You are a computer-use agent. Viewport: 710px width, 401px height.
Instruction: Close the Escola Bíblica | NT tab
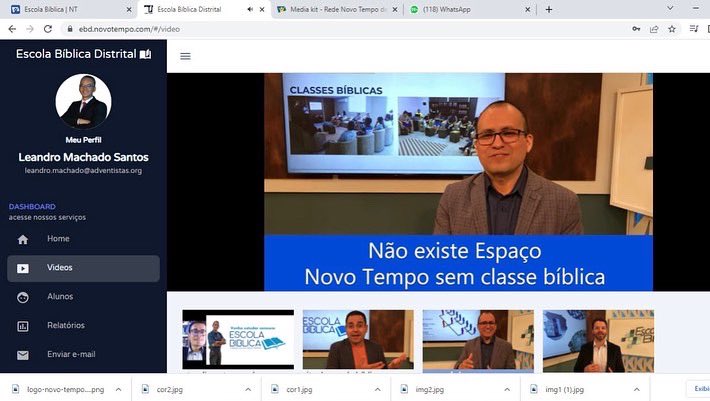129,9
